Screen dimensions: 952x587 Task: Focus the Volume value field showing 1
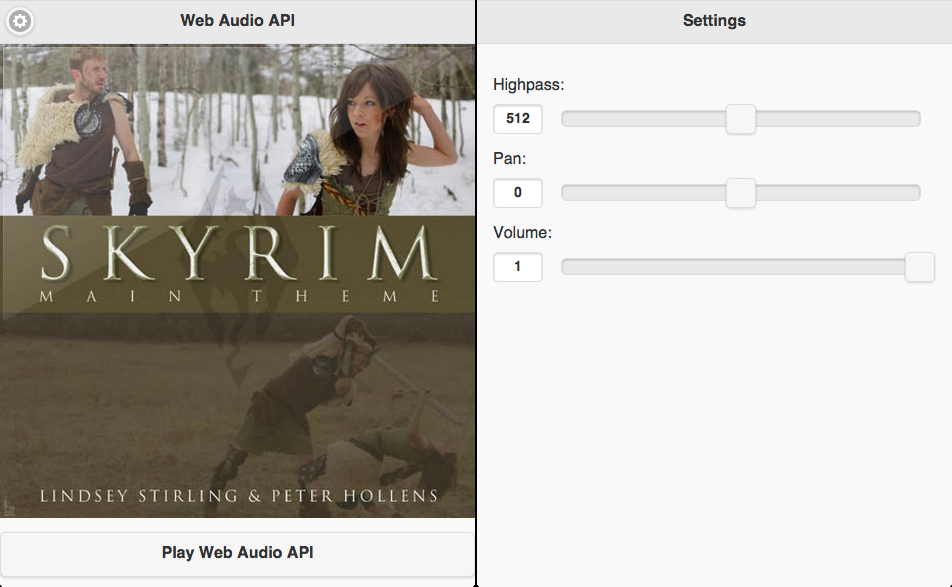click(x=518, y=267)
